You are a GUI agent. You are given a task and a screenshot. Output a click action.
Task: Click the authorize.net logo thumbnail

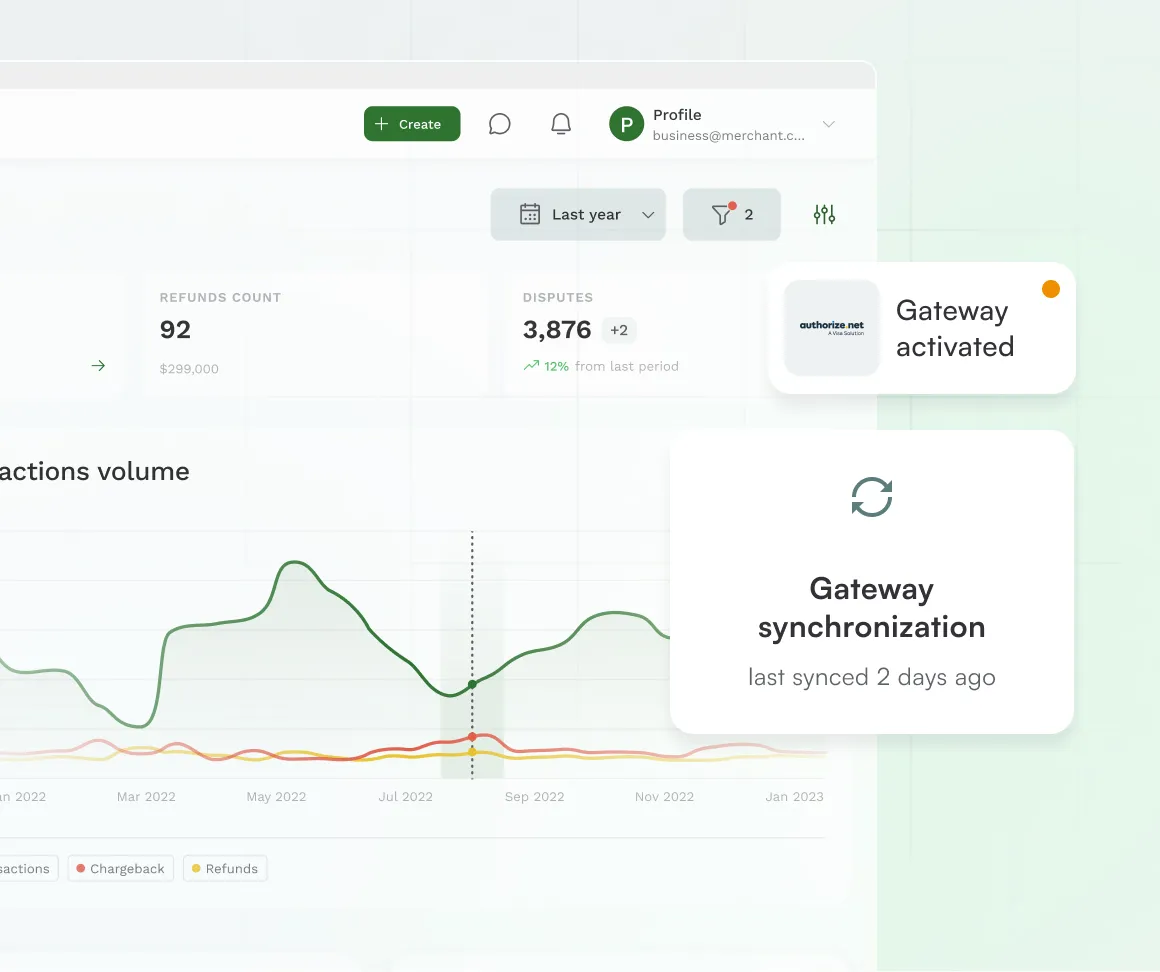(832, 328)
